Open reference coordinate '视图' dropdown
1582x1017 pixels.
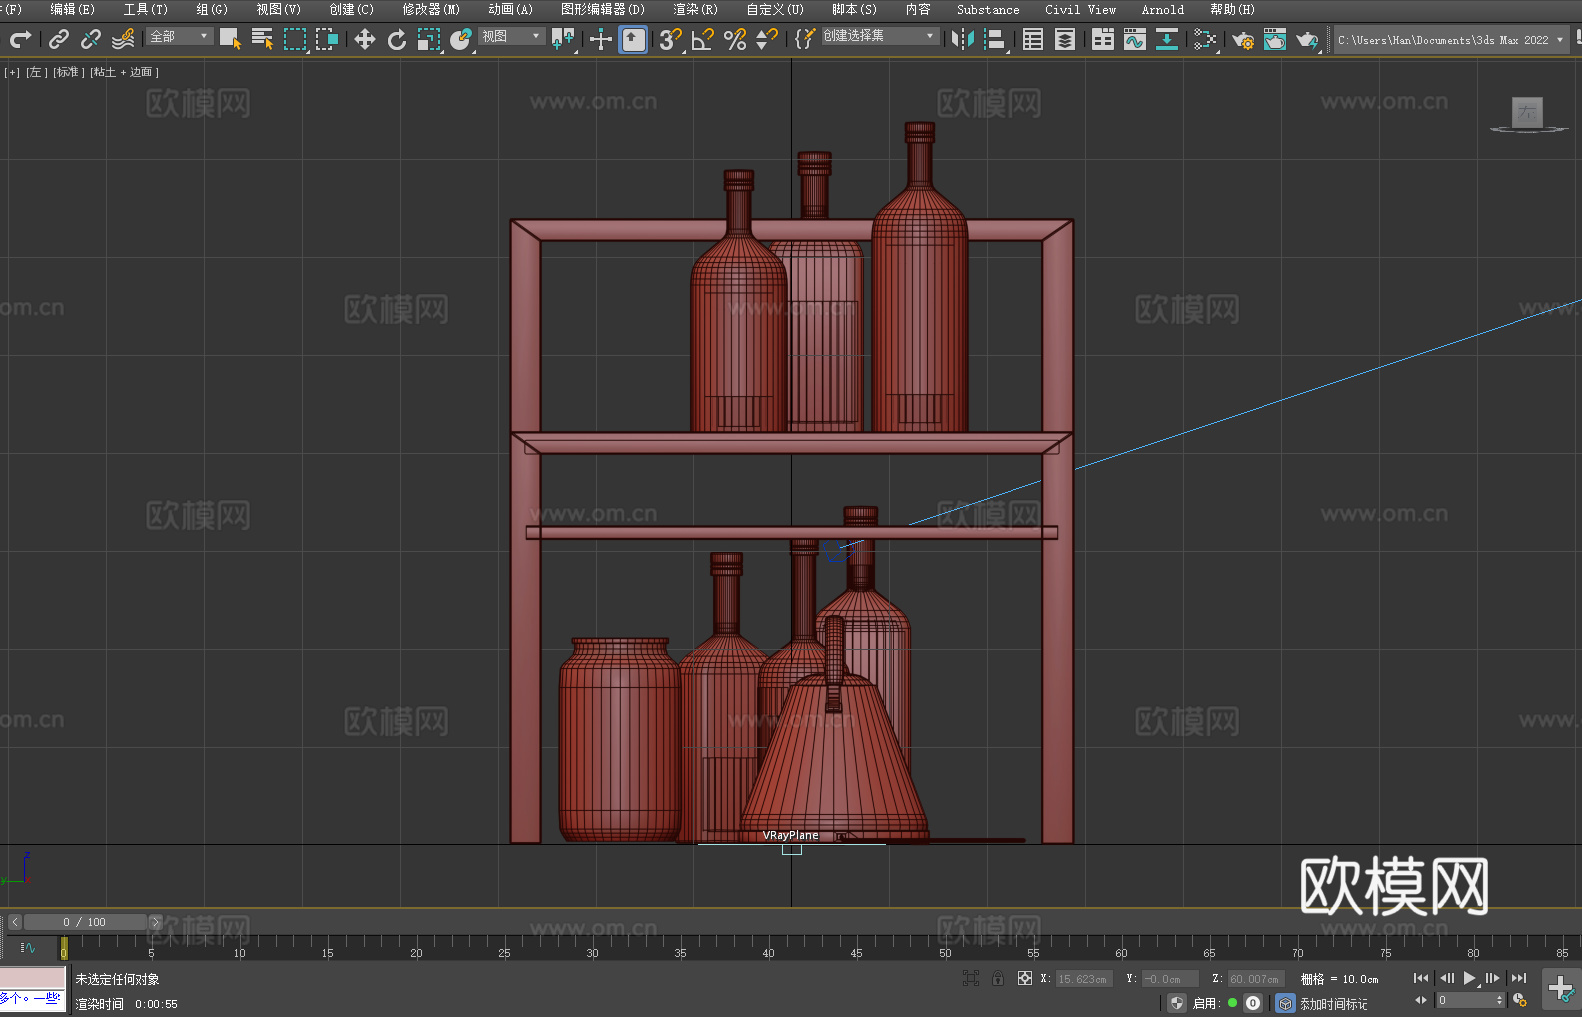click(511, 36)
